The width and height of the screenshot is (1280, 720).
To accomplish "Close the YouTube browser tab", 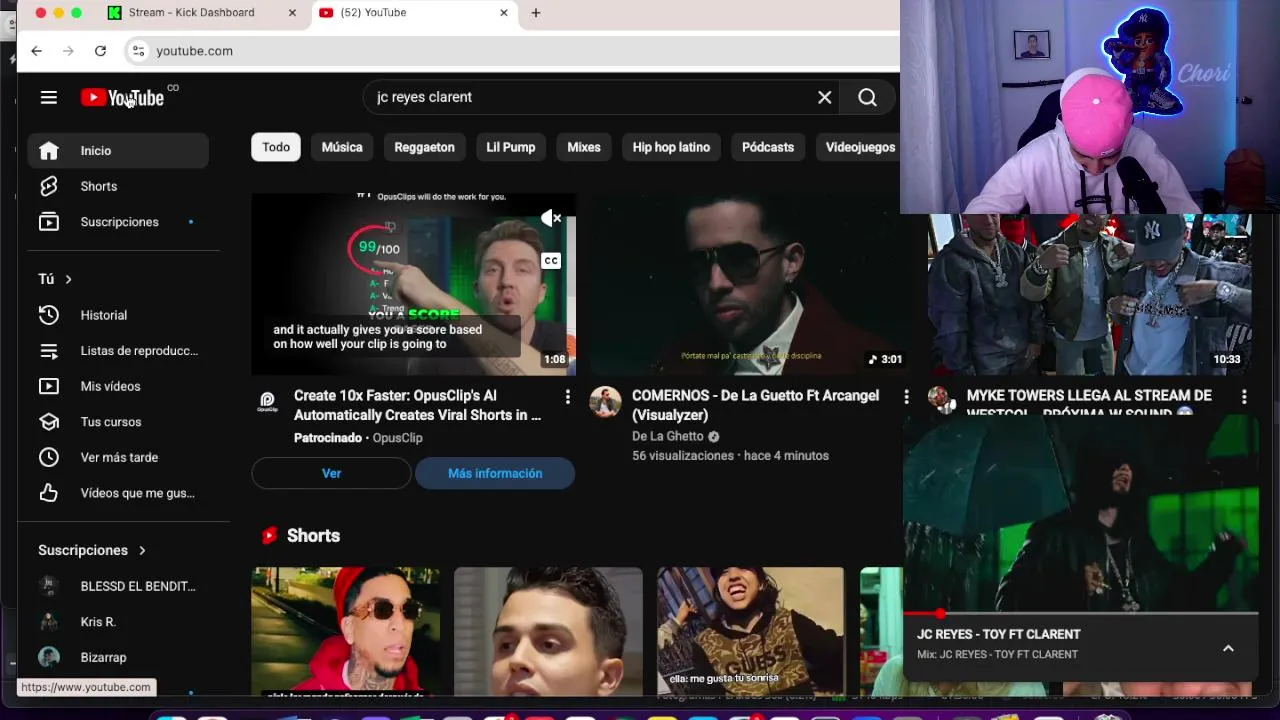I will click(x=504, y=13).
